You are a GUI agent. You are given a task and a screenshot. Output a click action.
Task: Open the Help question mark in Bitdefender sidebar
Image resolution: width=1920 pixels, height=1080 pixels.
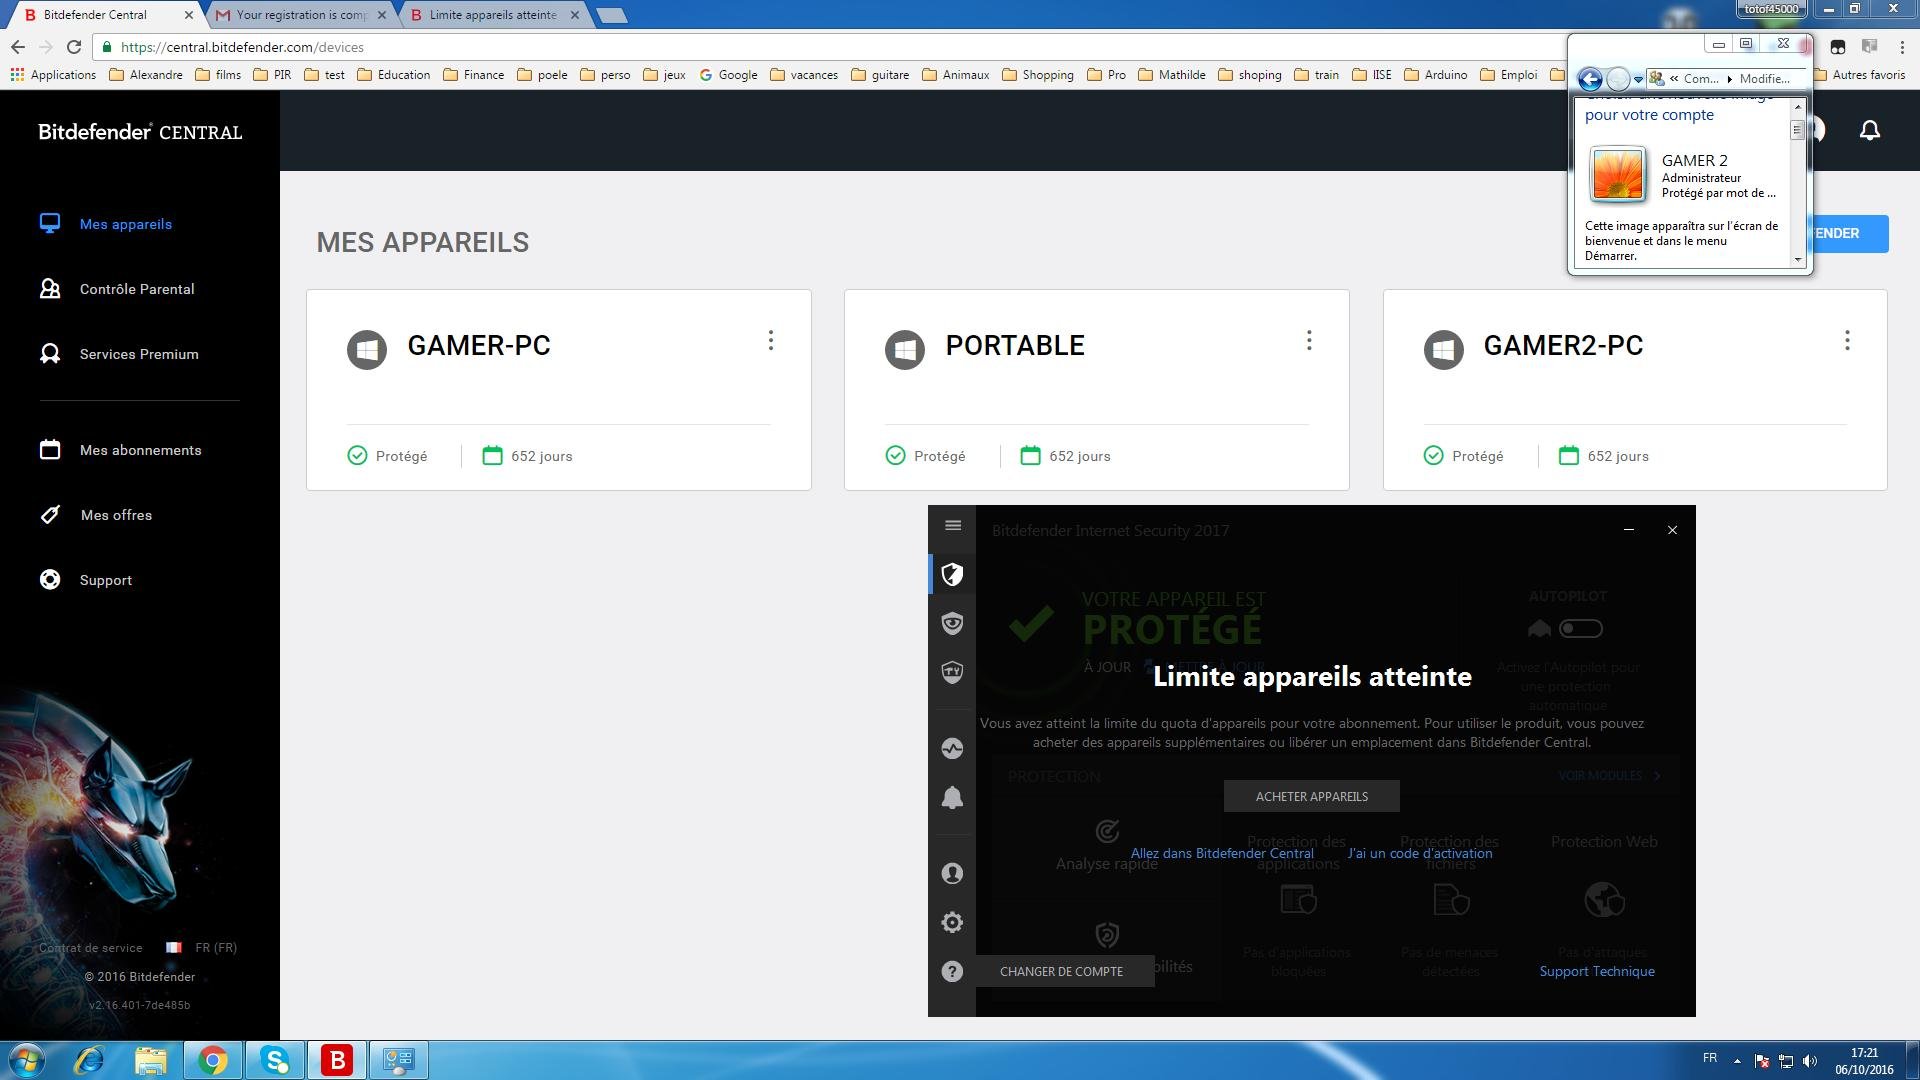tap(952, 971)
